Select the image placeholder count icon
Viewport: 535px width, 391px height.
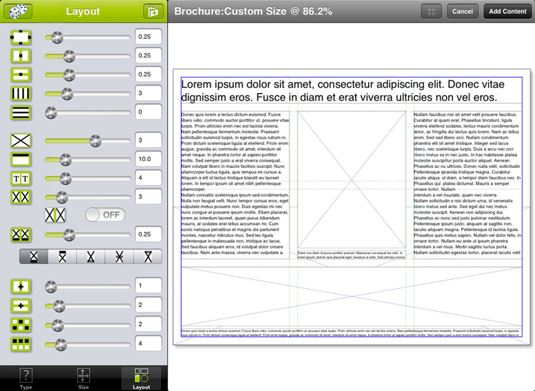(x=21, y=141)
